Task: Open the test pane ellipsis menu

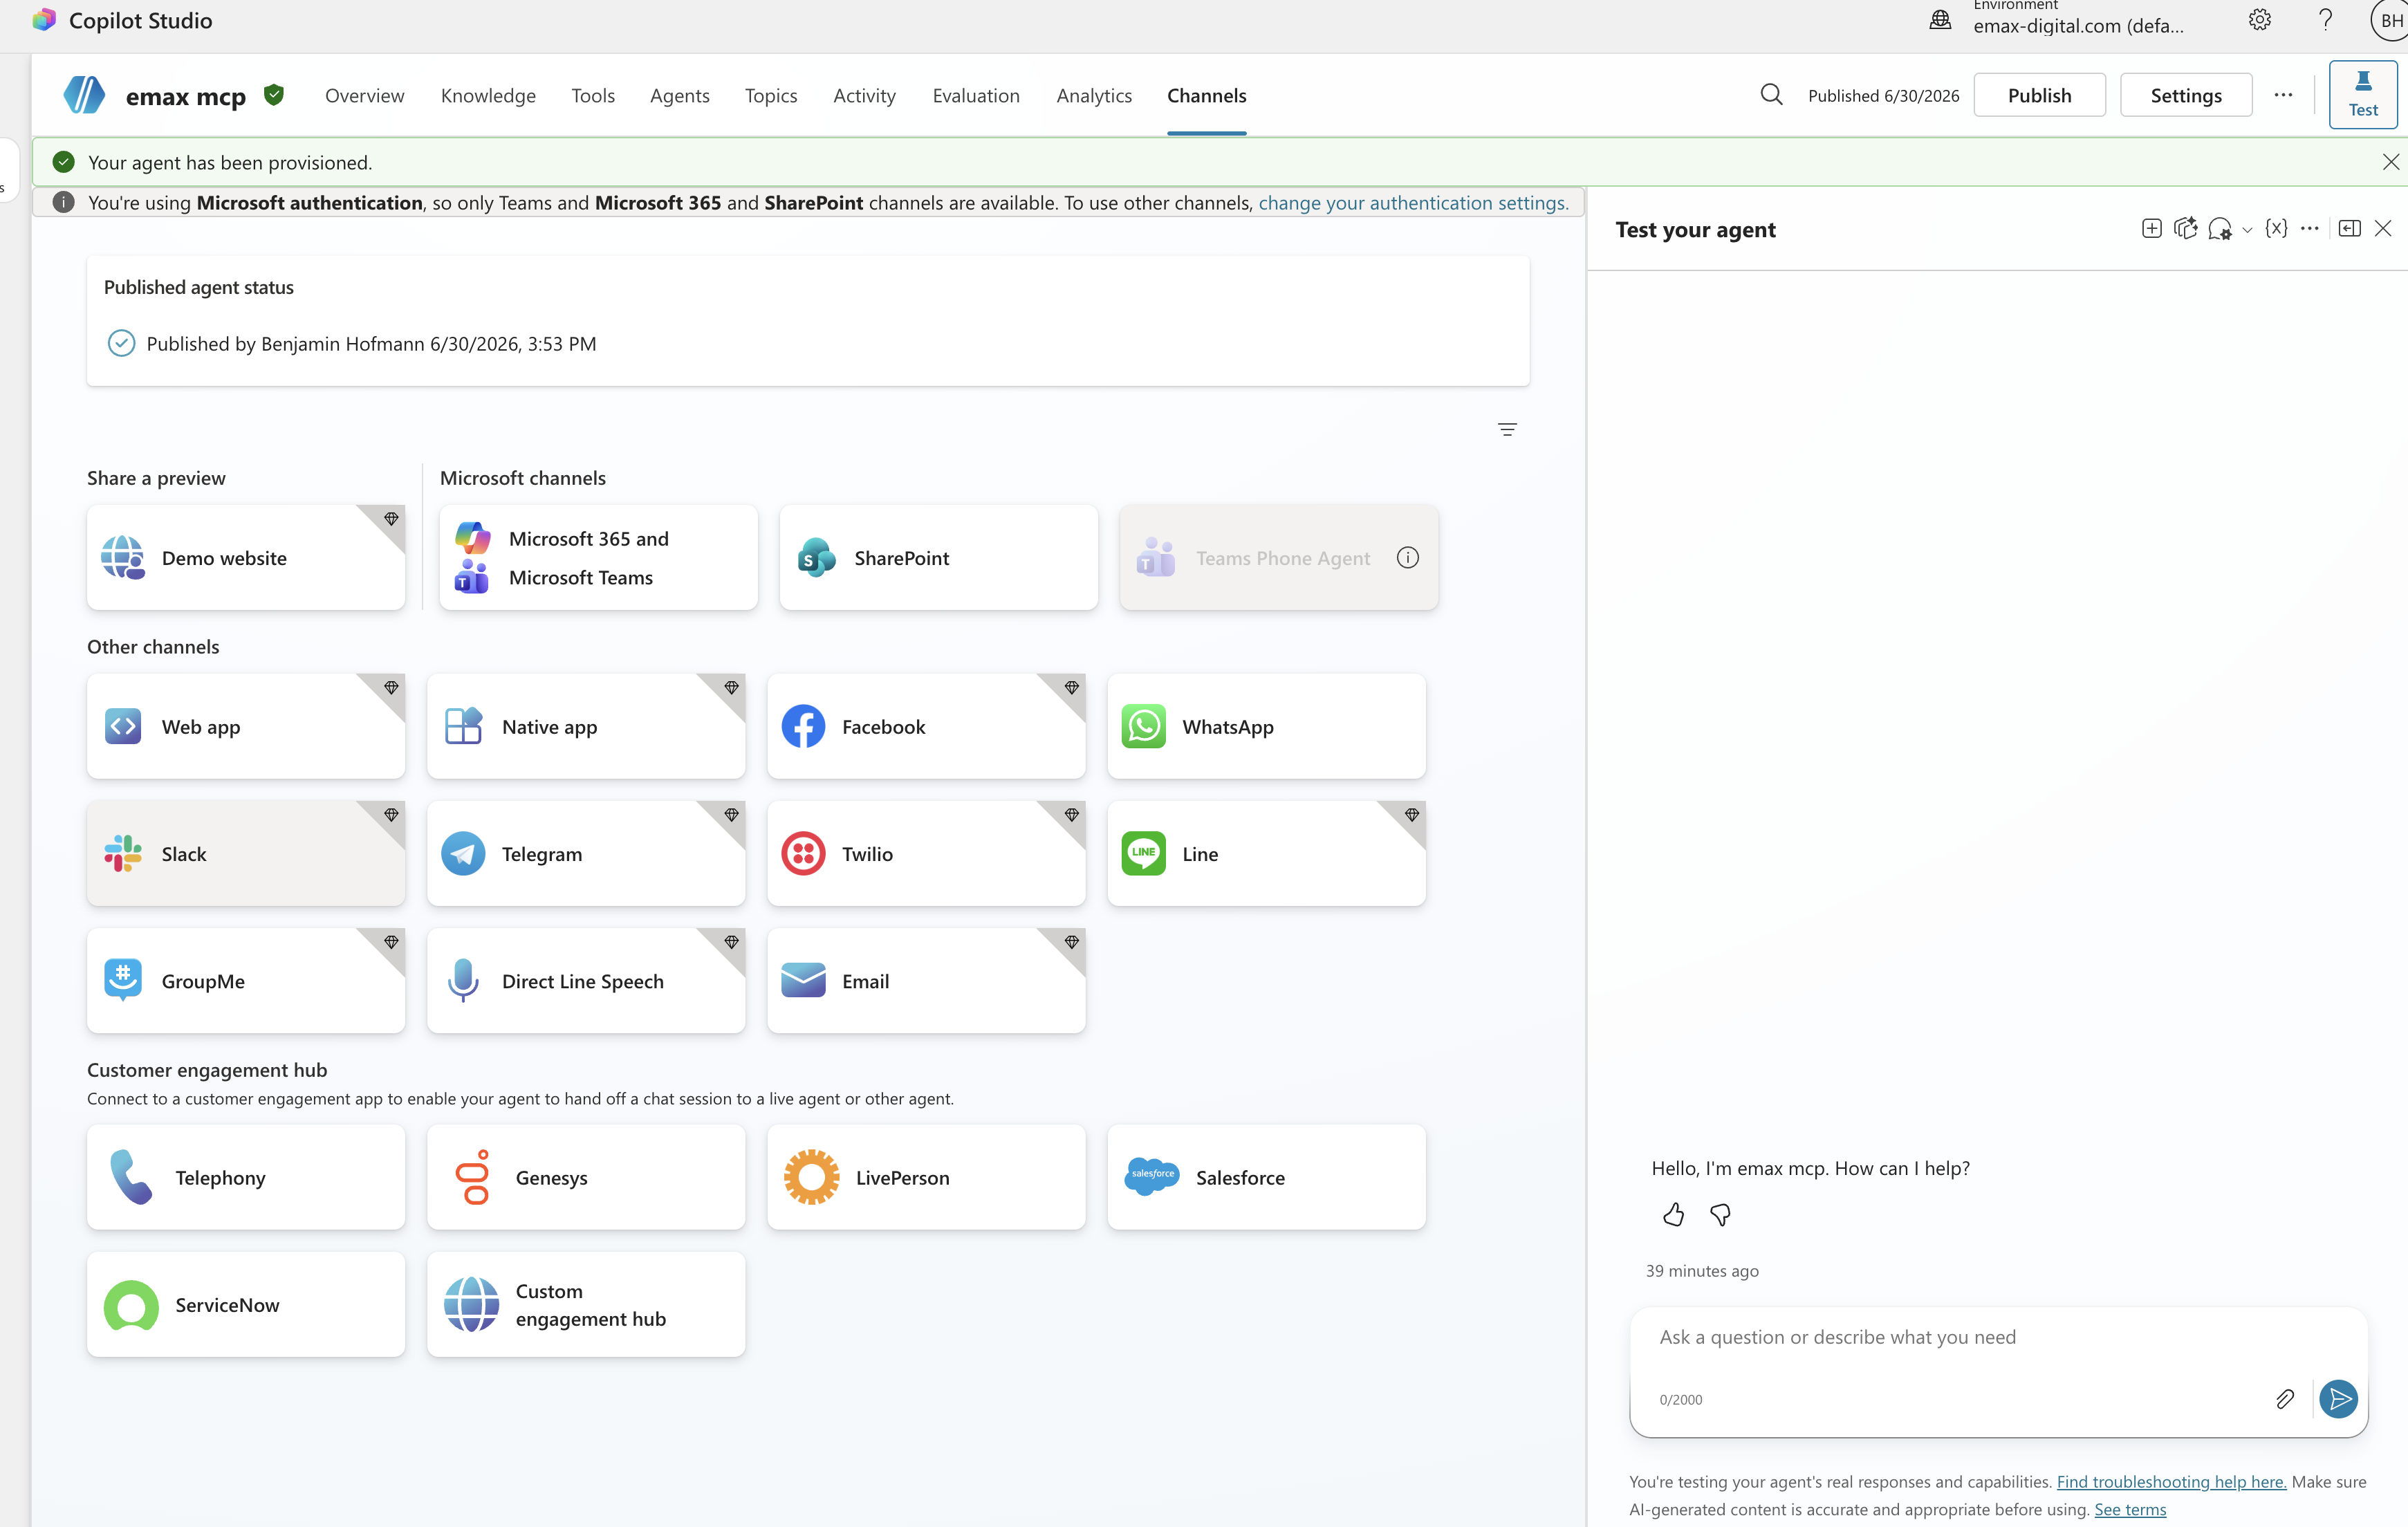Action: pos(2309,229)
